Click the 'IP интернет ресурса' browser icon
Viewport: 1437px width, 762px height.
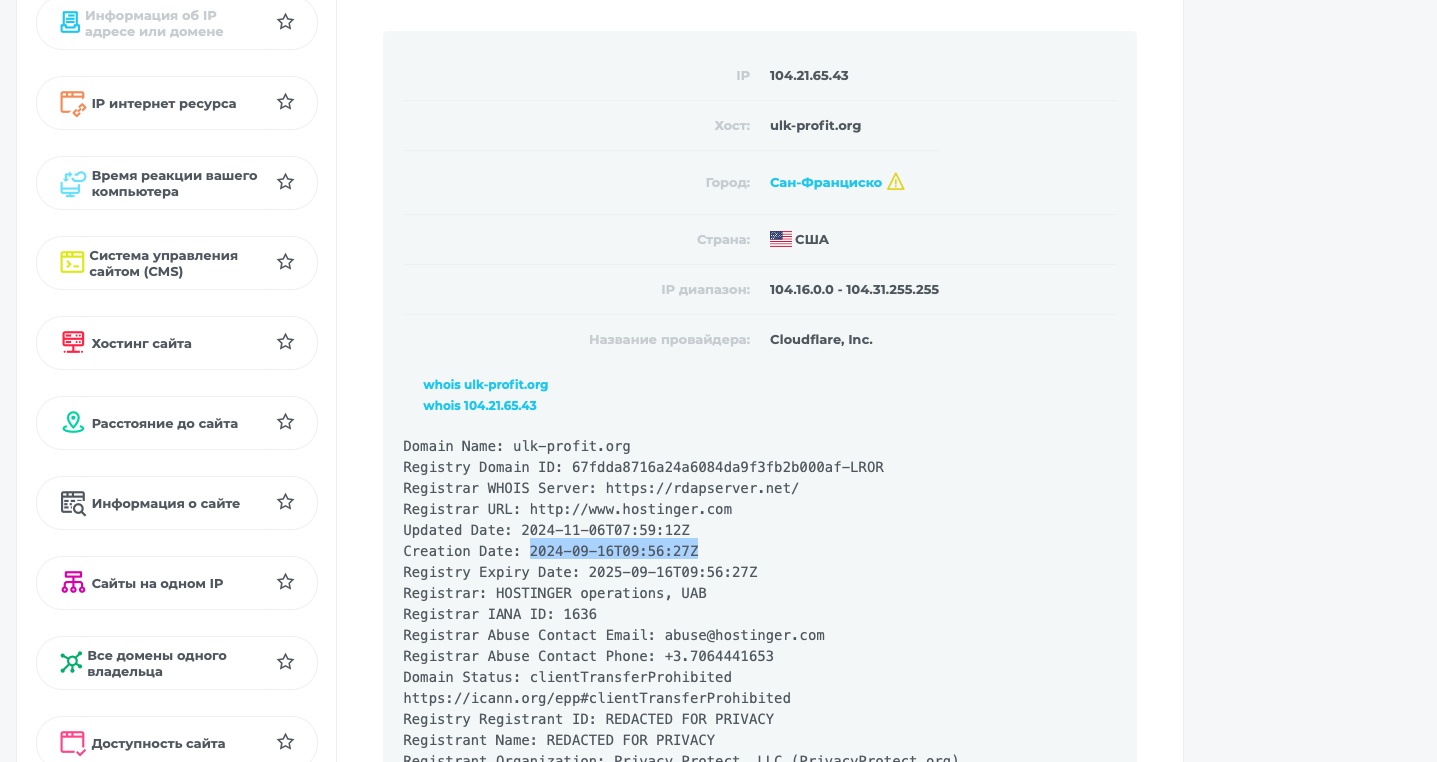point(73,103)
